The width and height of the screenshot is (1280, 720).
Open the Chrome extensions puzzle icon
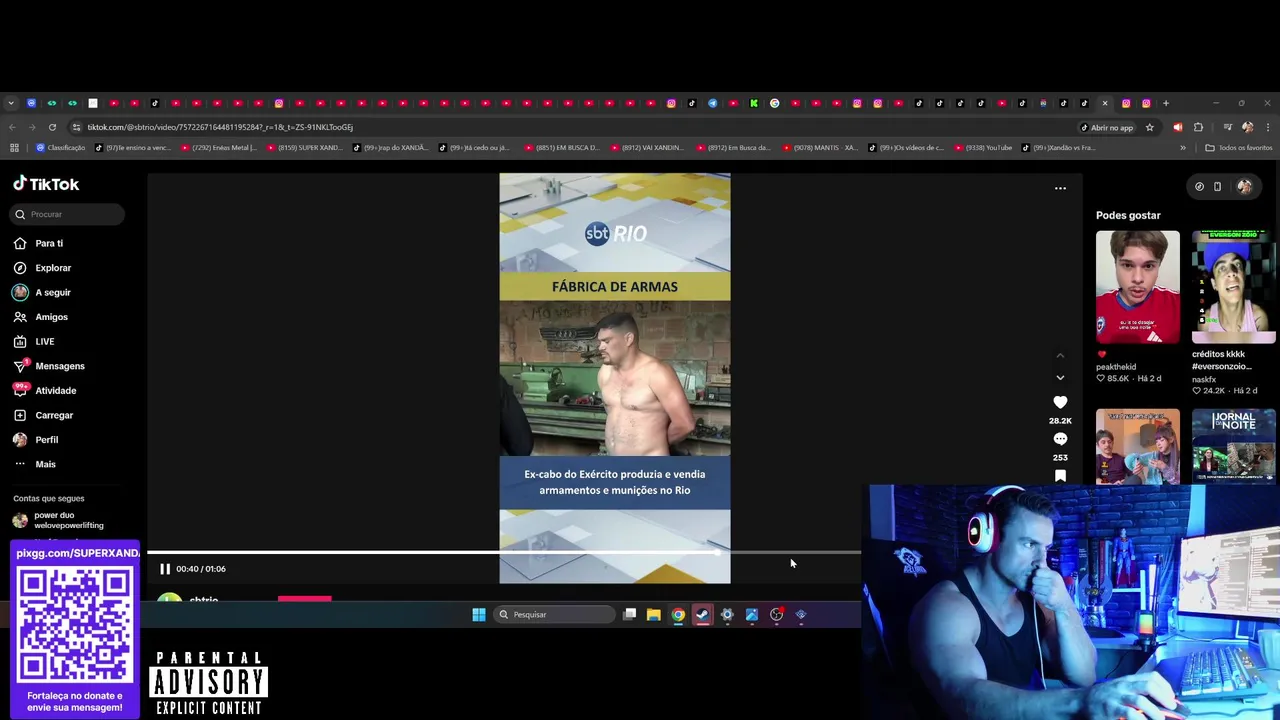1198,127
